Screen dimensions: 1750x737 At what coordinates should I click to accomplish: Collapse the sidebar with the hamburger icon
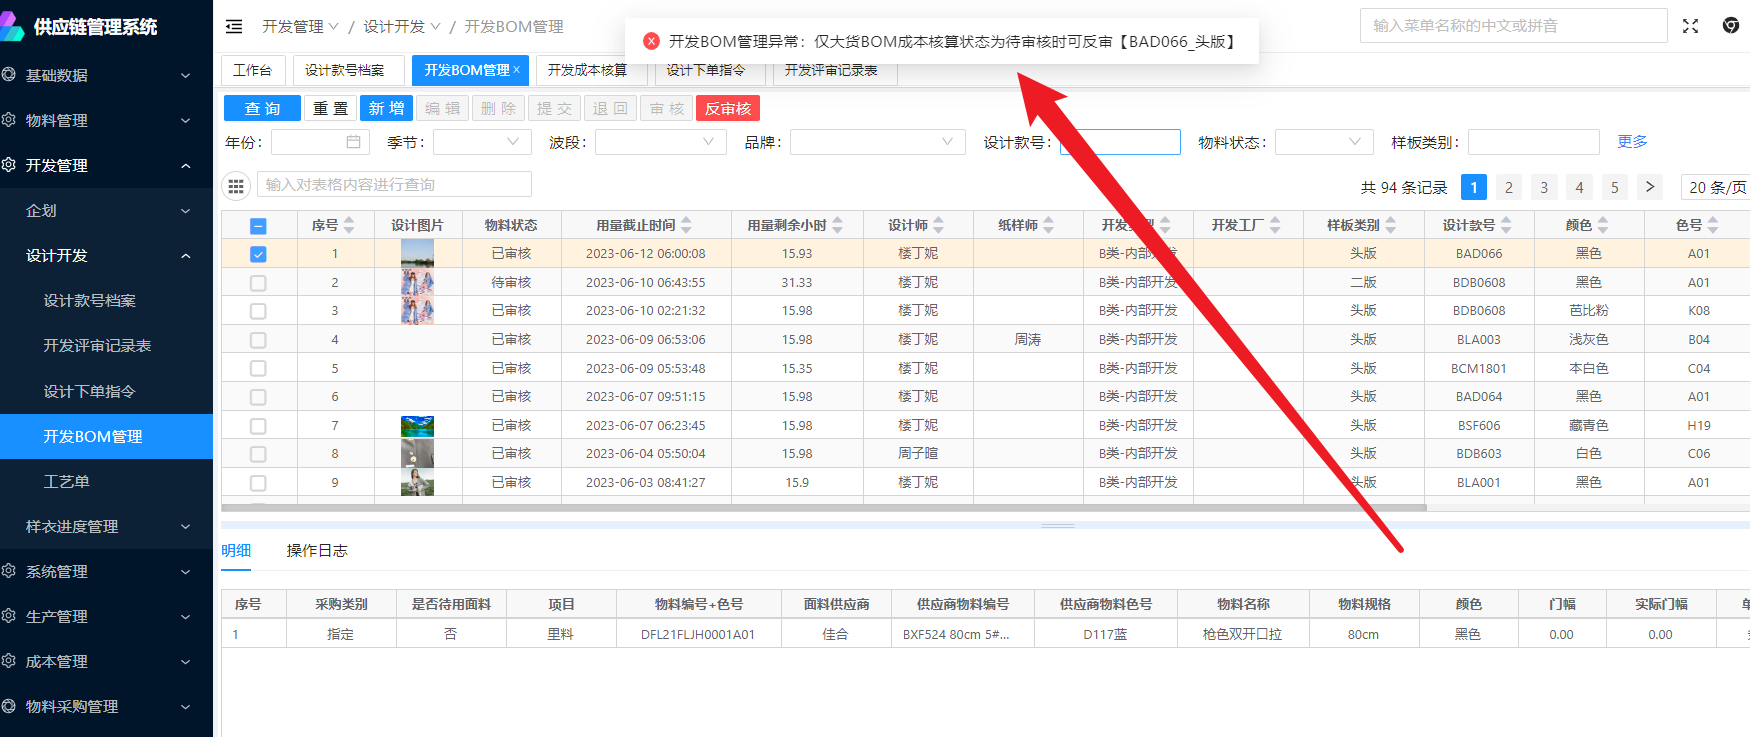(234, 27)
